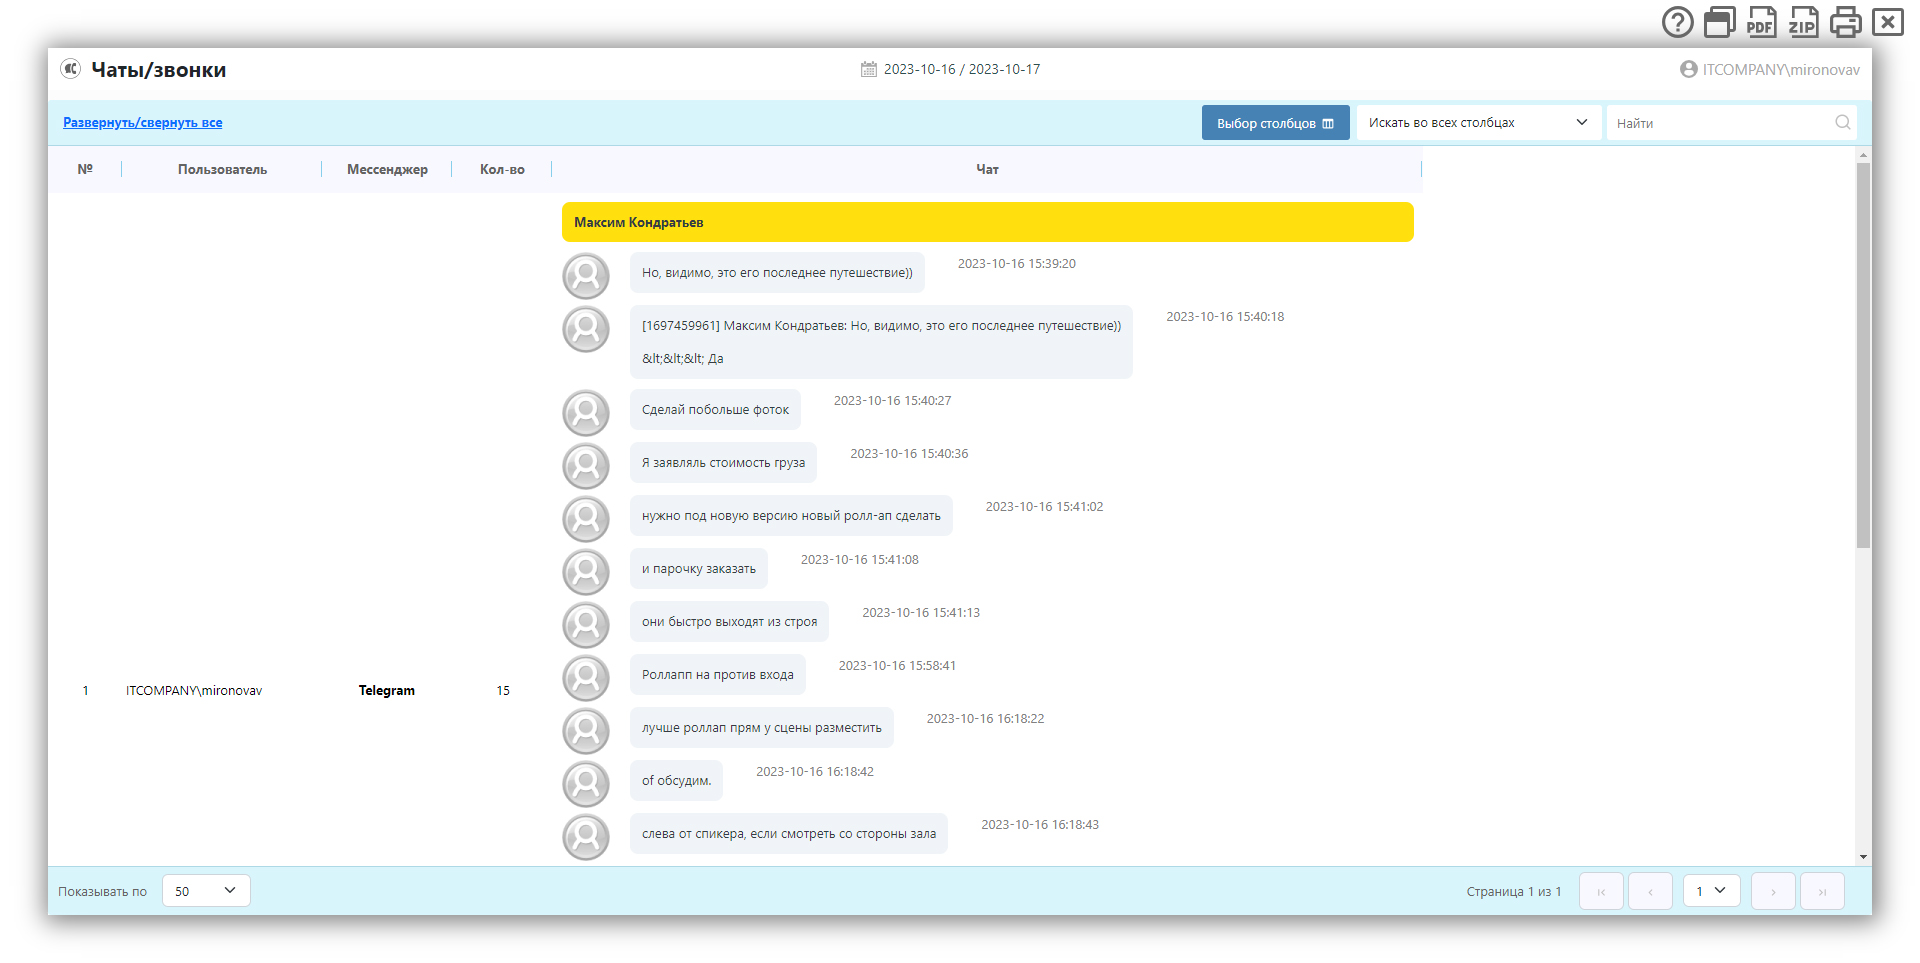The width and height of the screenshot is (1920, 963).
Task: Open the 'Искать во всех столбцах' dropdown
Action: click(1477, 123)
